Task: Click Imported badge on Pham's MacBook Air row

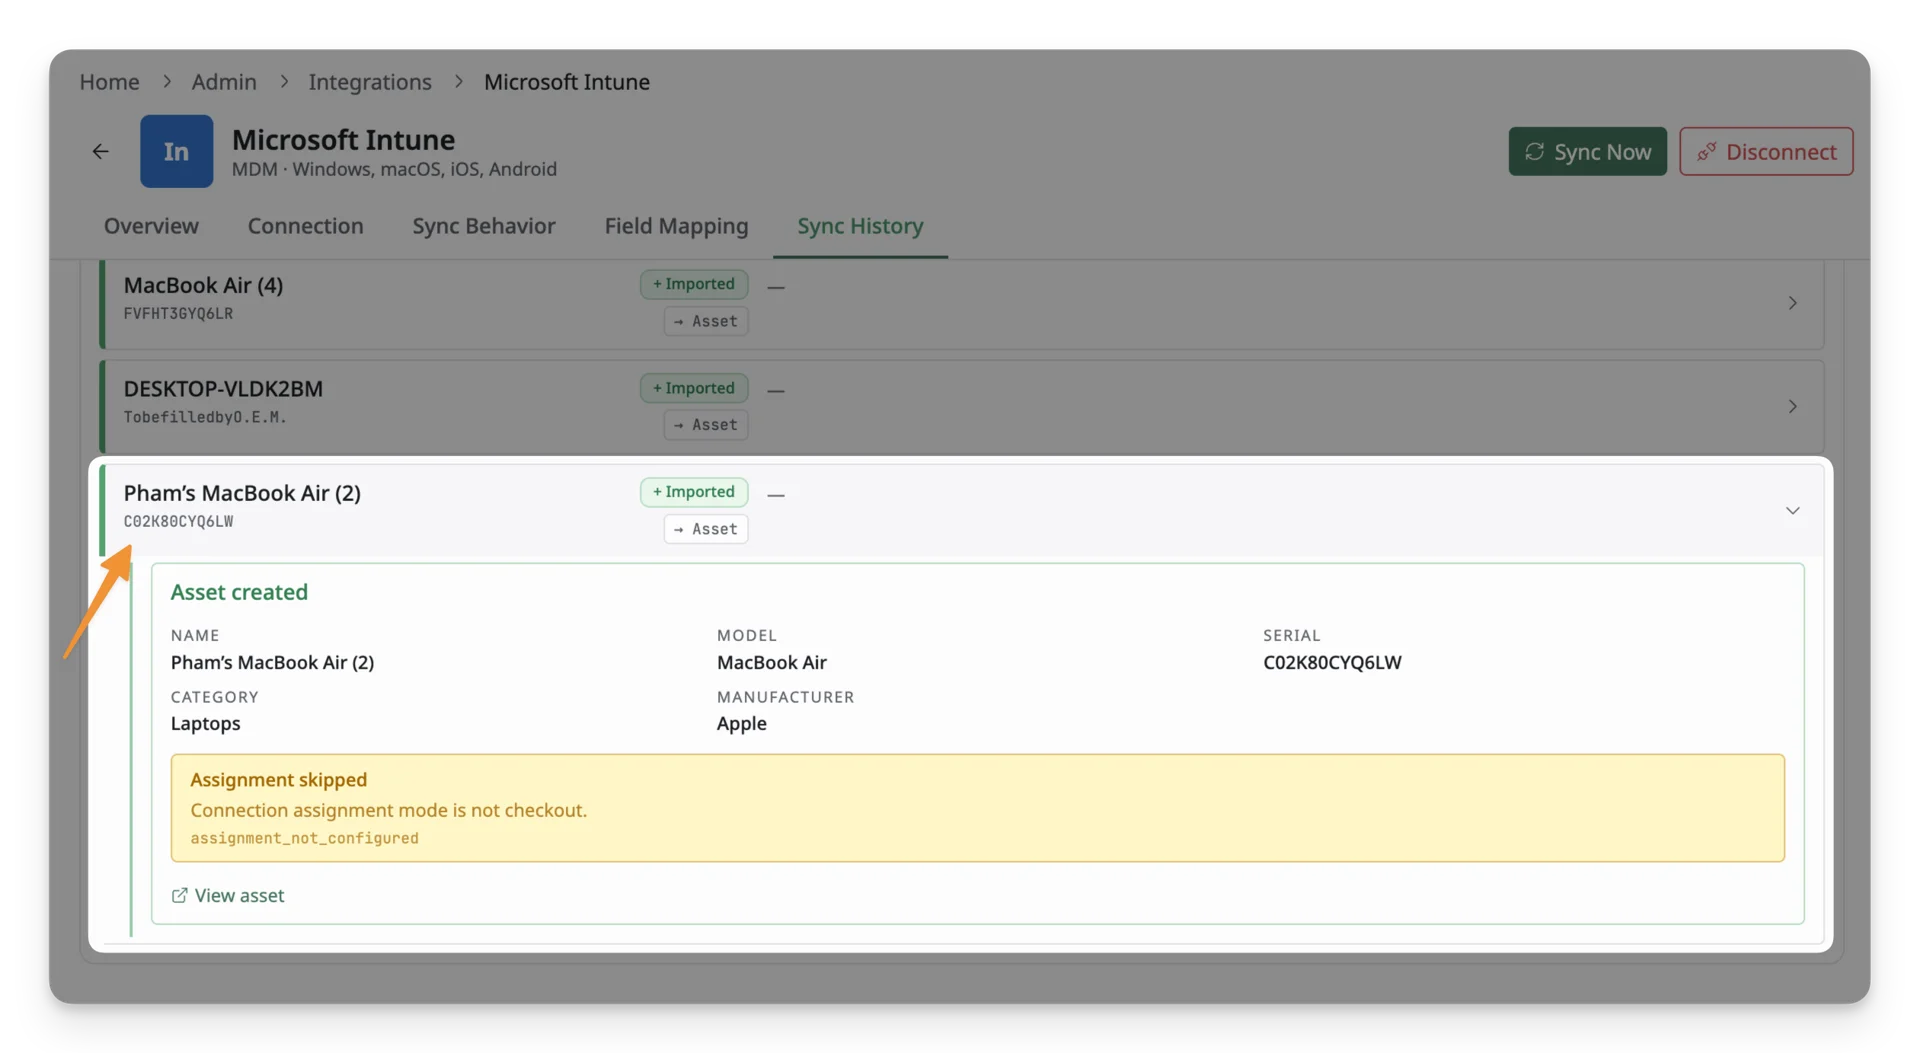Action: [x=694, y=492]
